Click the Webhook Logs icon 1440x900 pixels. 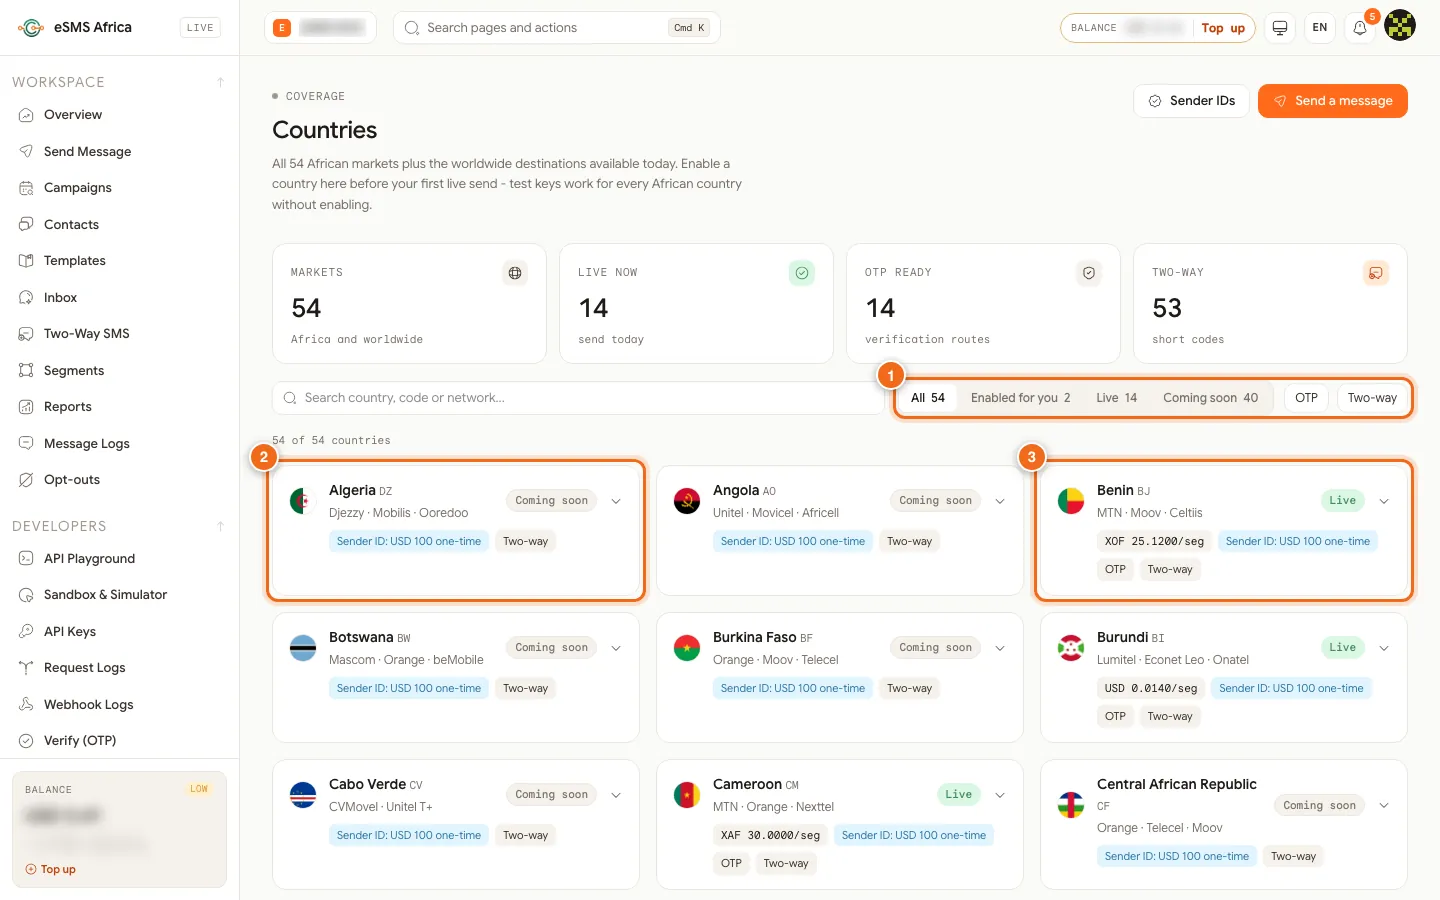(x=26, y=704)
